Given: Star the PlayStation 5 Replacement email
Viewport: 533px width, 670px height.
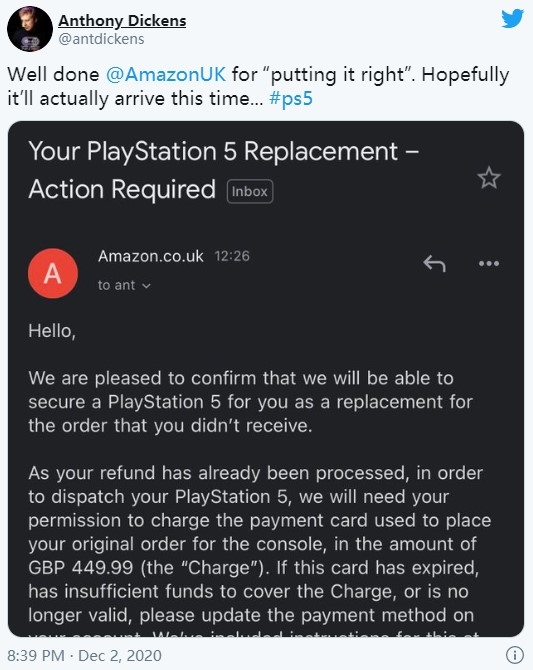Looking at the screenshot, I should [x=489, y=178].
